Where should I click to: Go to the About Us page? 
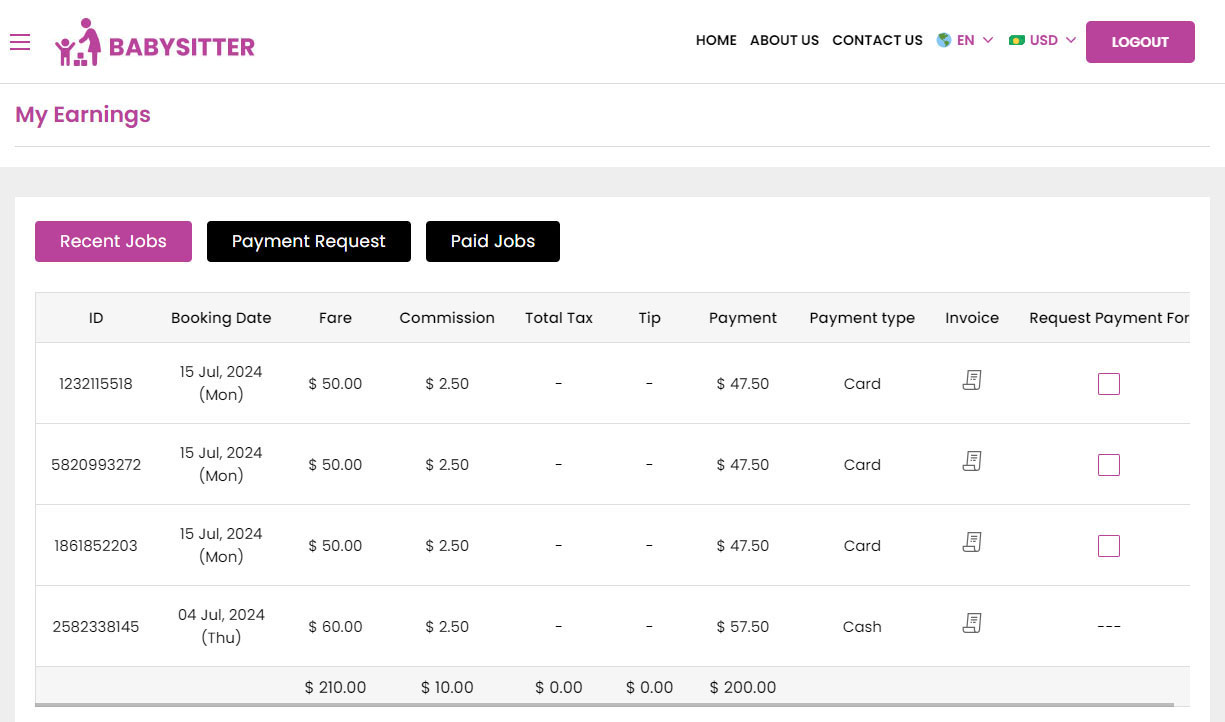[784, 41]
